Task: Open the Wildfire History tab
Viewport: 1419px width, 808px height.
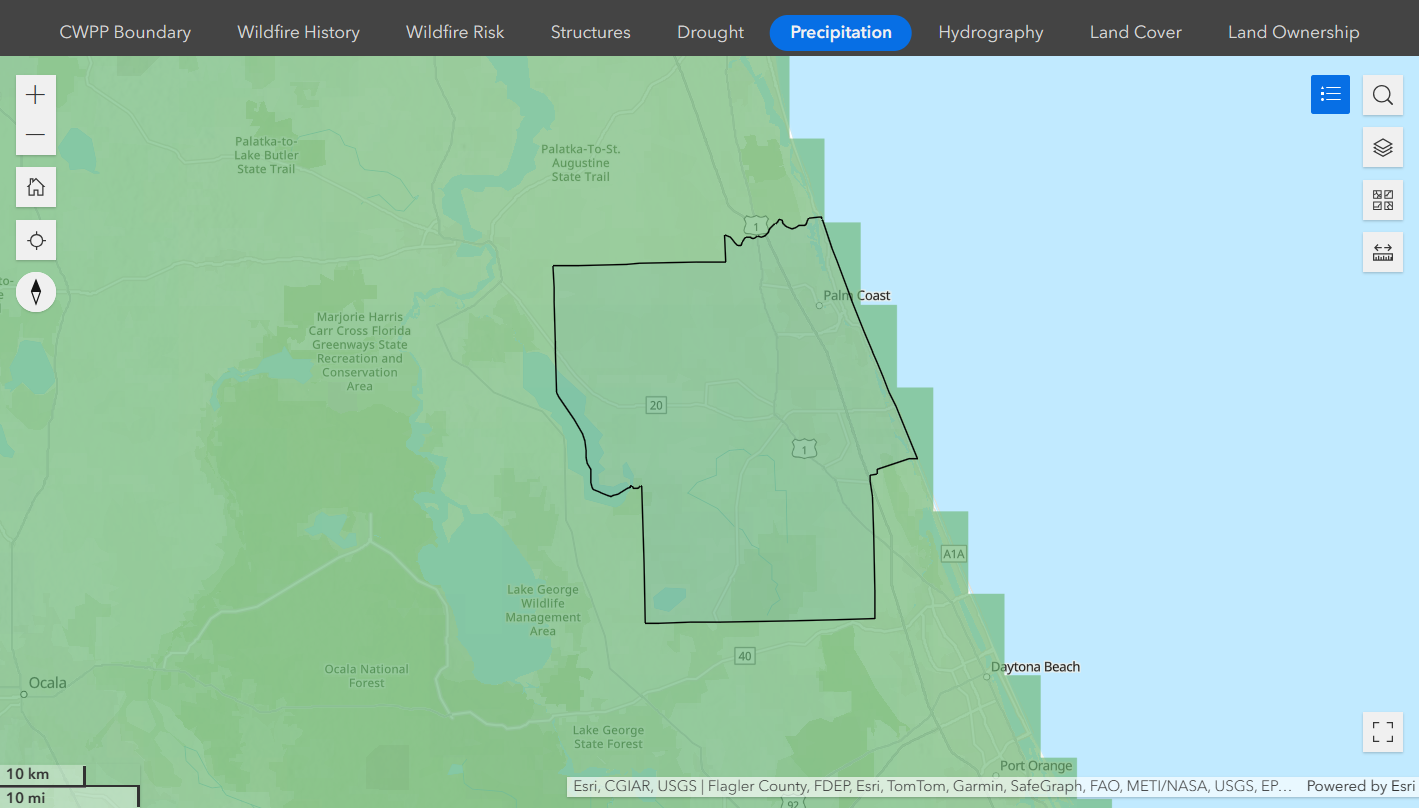Action: [298, 32]
